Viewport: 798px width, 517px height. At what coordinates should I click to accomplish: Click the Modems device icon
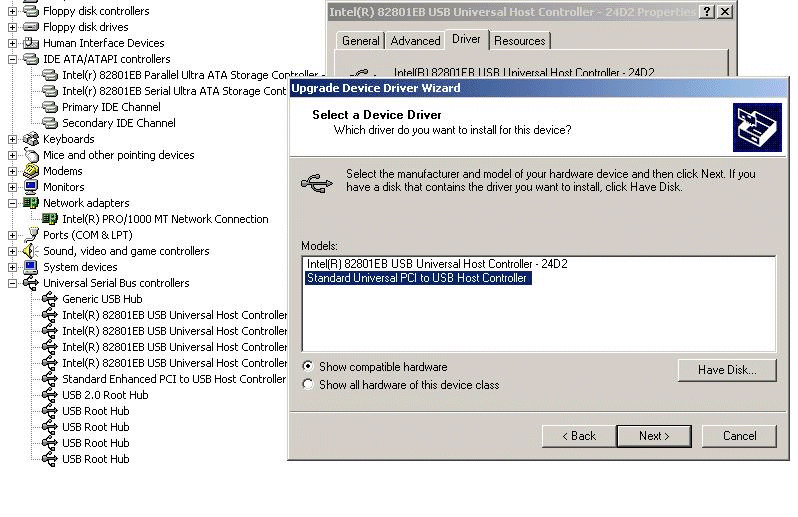[30, 171]
